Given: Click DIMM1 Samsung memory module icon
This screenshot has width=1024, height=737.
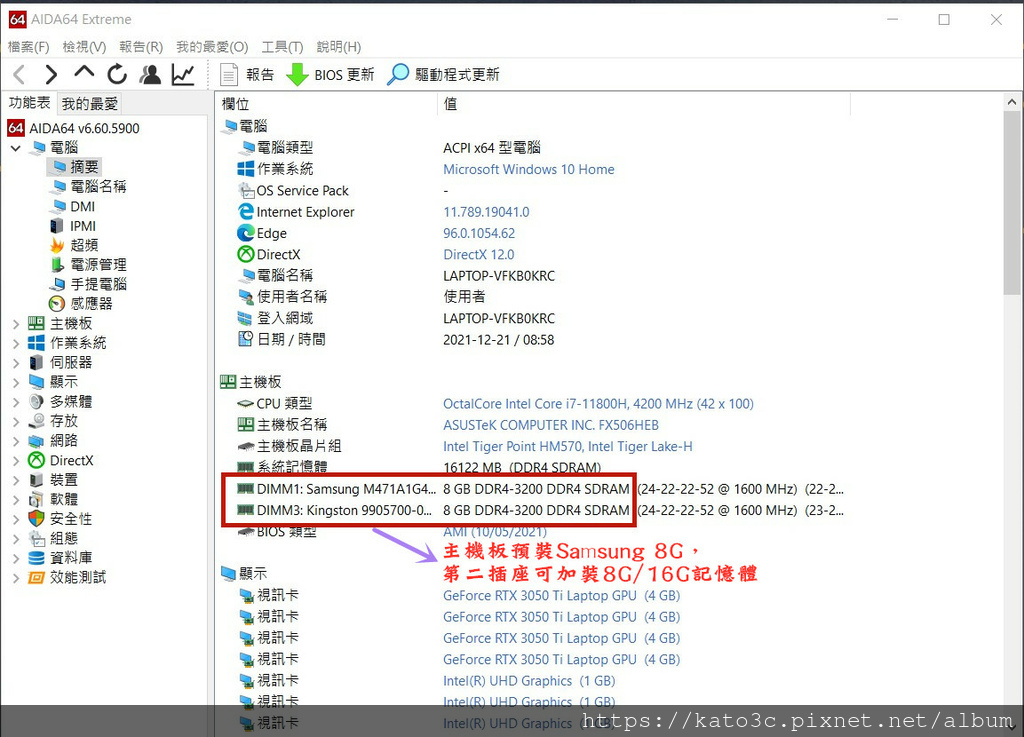Looking at the screenshot, I should click(246, 489).
